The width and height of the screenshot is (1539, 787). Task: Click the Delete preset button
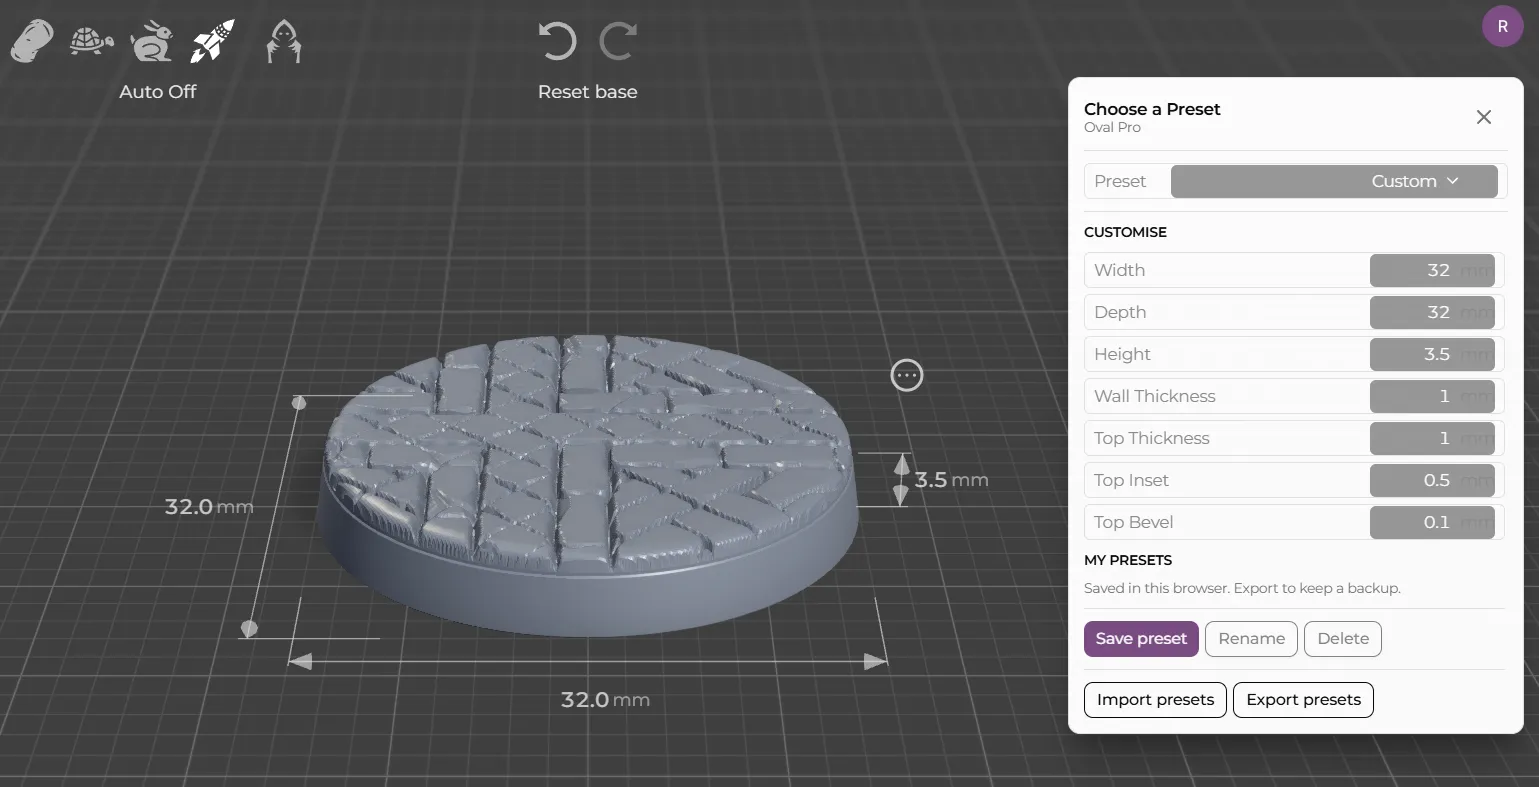pos(1343,639)
